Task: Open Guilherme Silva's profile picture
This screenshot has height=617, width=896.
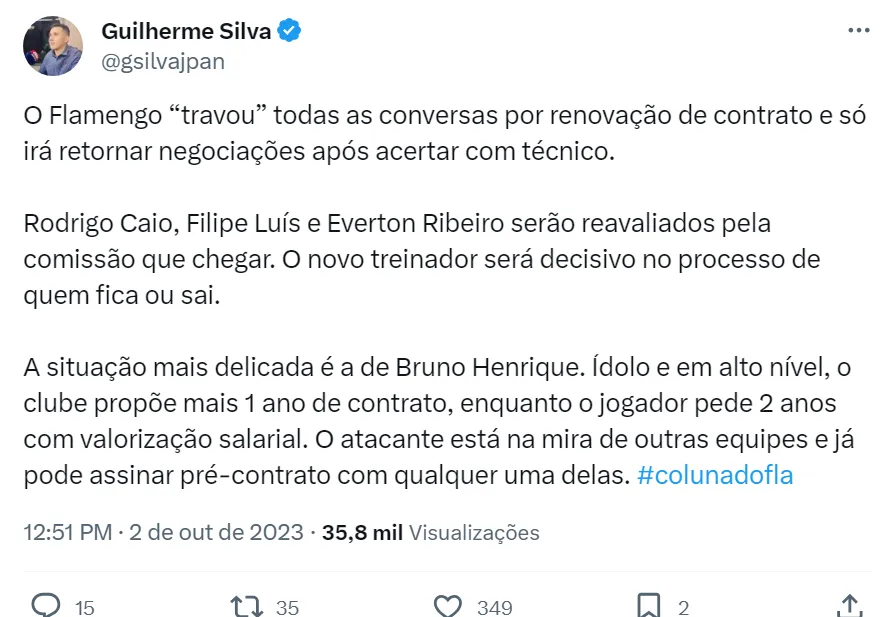Action: [53, 46]
